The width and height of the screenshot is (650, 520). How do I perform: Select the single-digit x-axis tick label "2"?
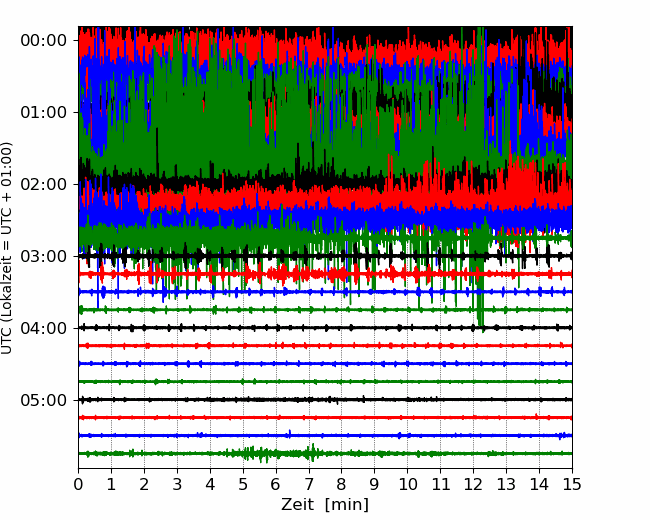tap(144, 484)
